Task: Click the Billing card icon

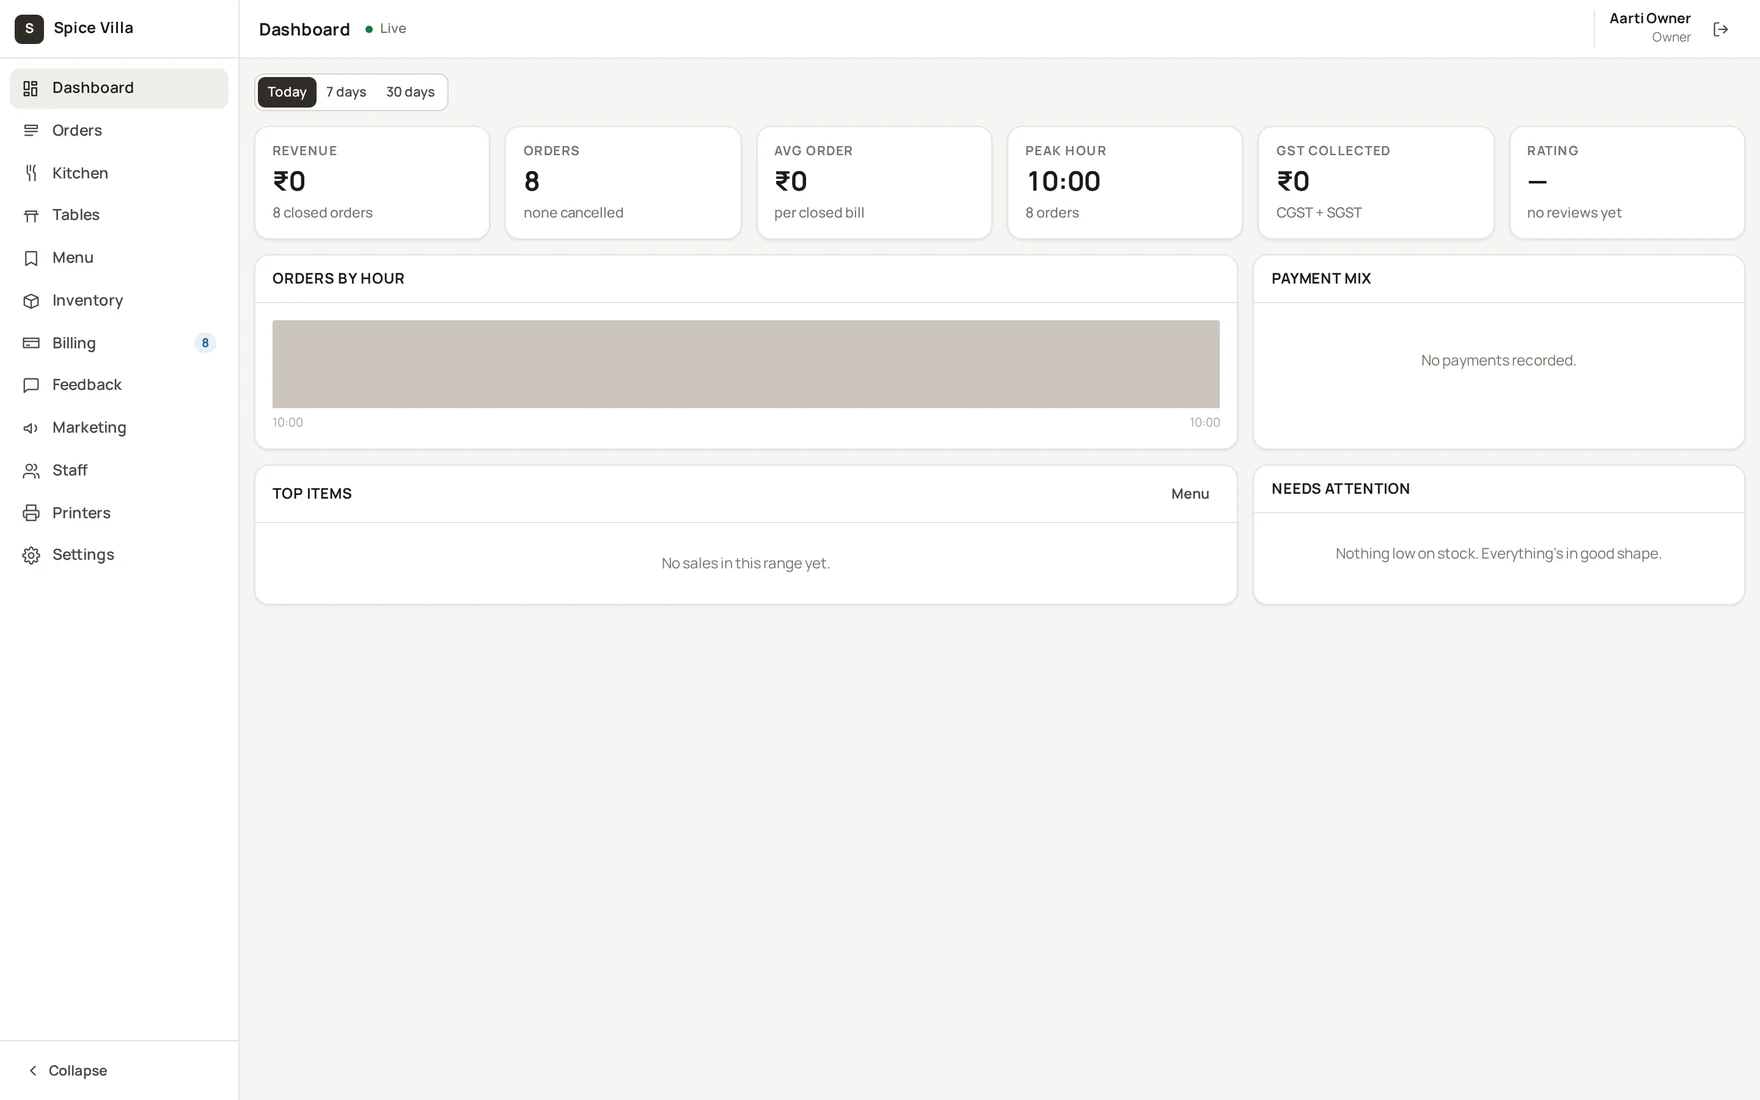Action: pyautogui.click(x=31, y=343)
